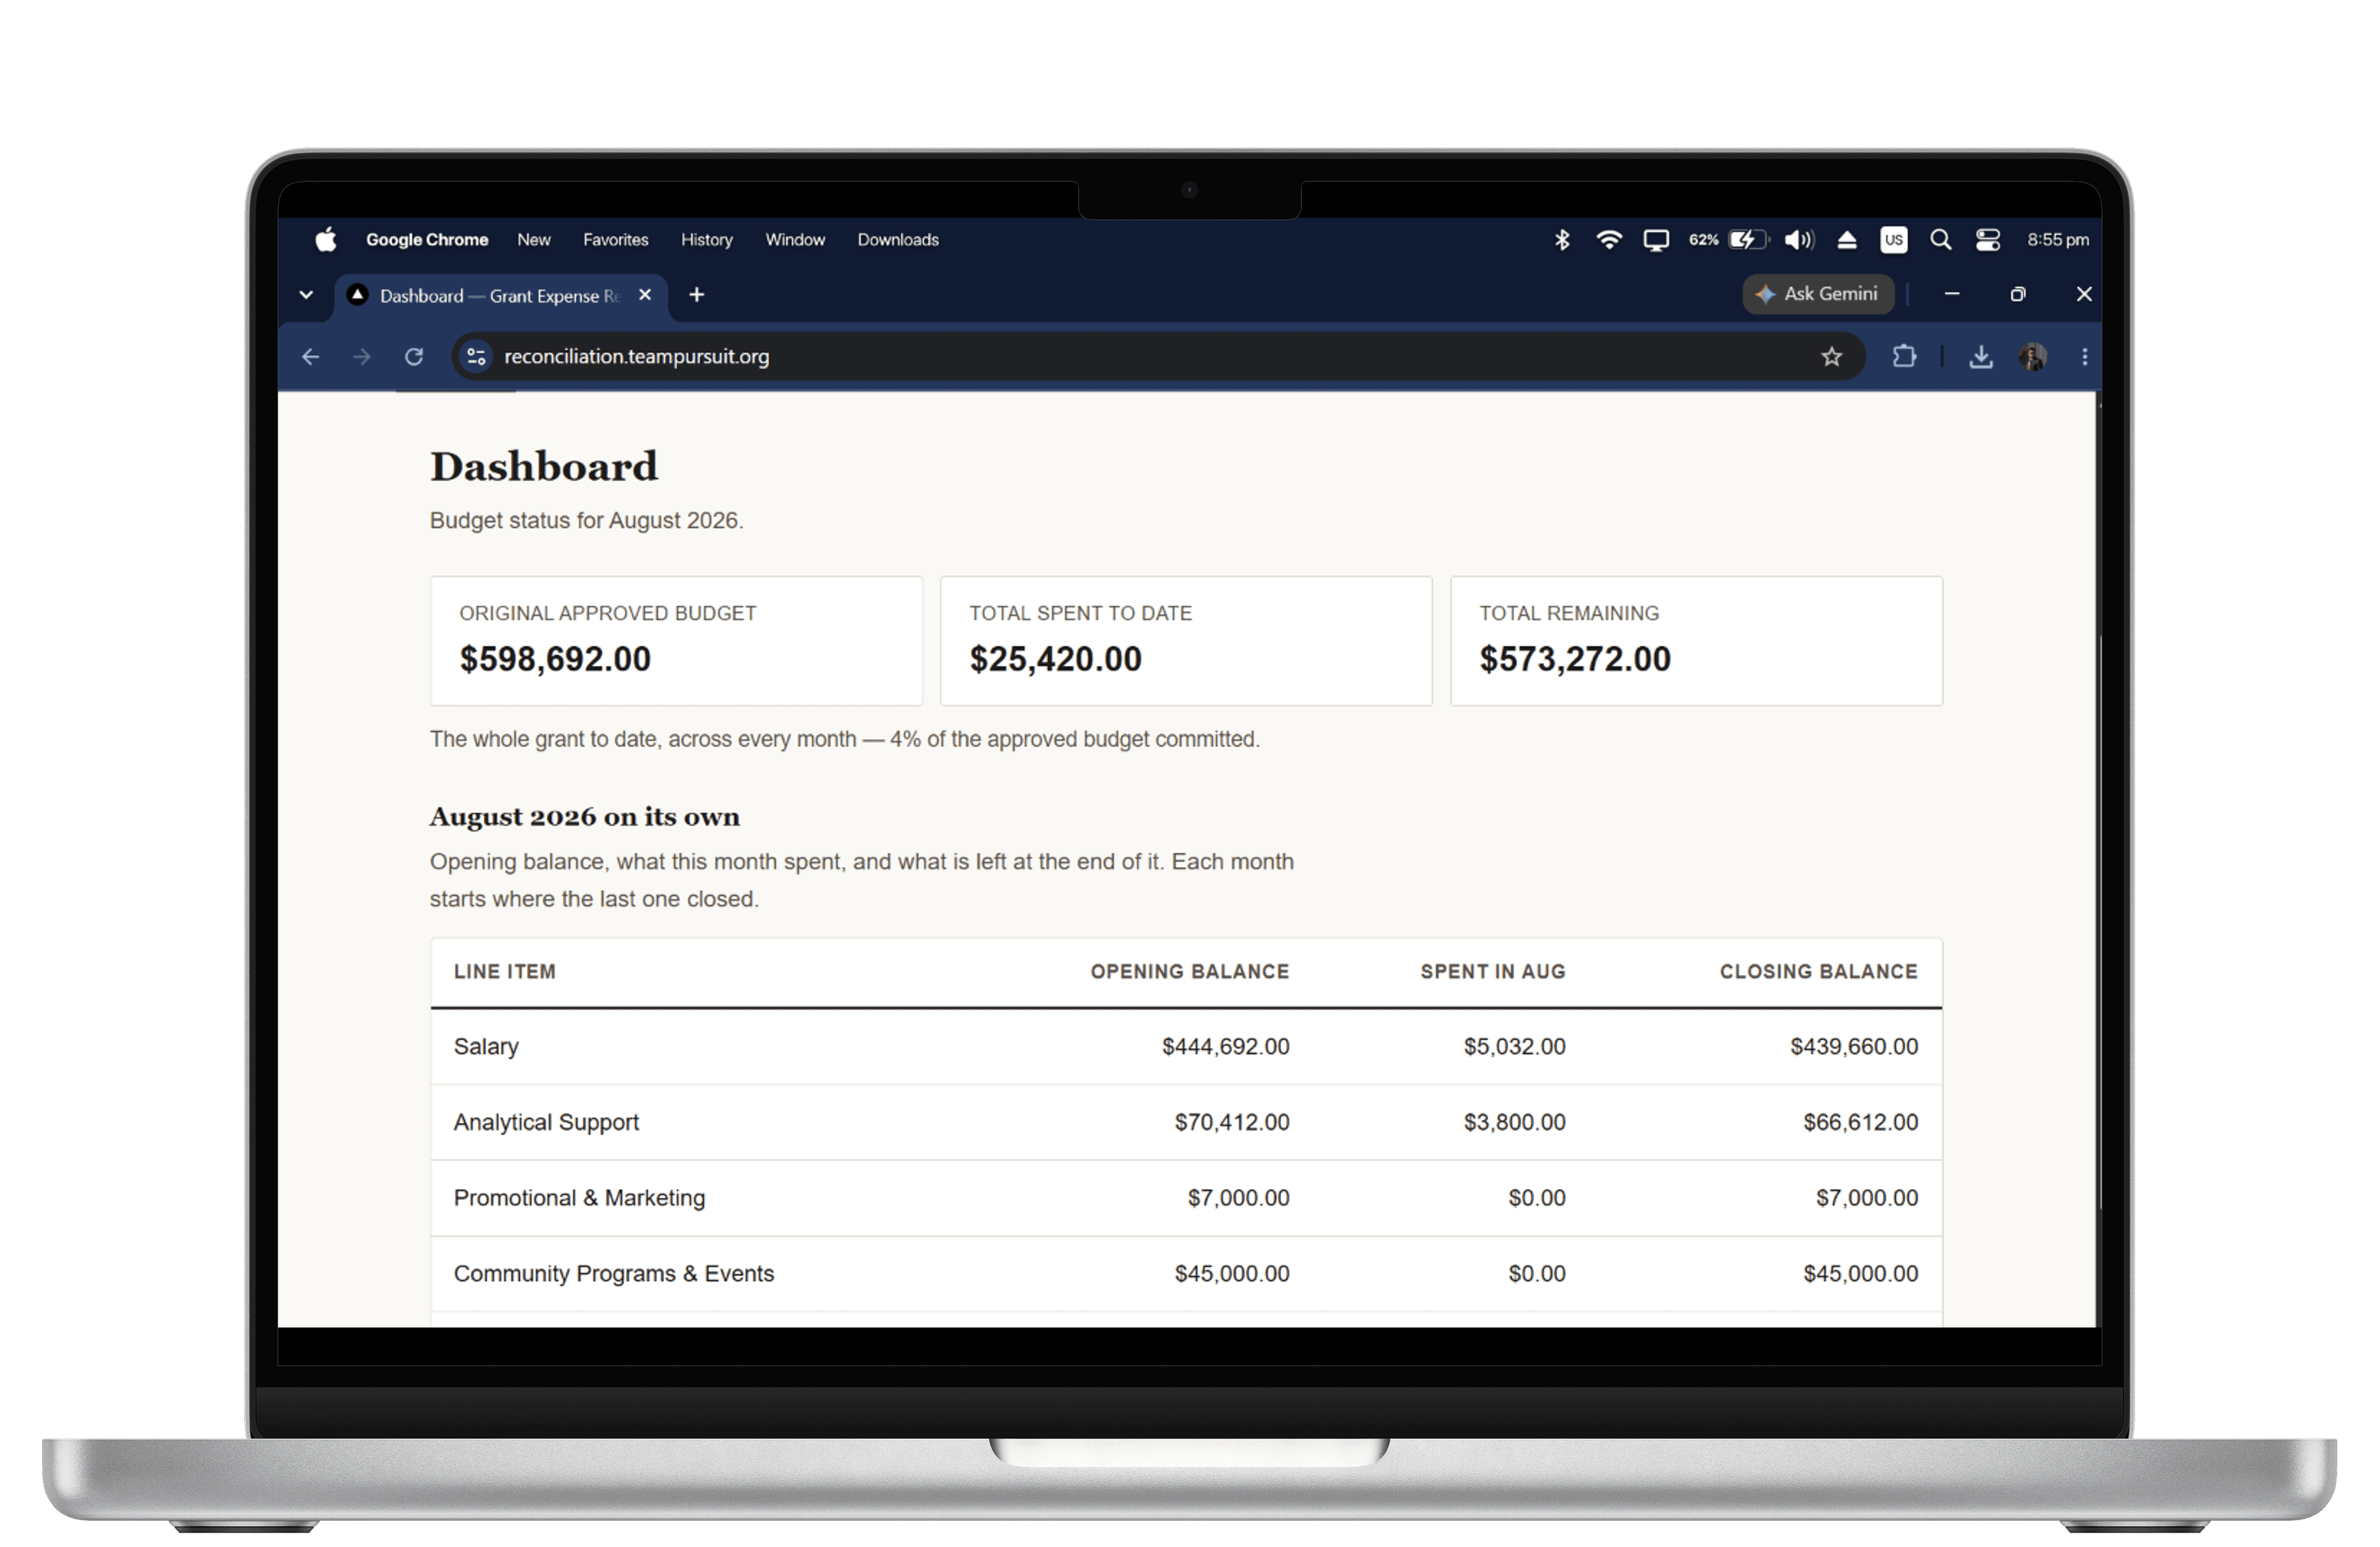Click the page vertical scrollbar
This screenshot has height=1547, width=2380.
(x=2098, y=860)
